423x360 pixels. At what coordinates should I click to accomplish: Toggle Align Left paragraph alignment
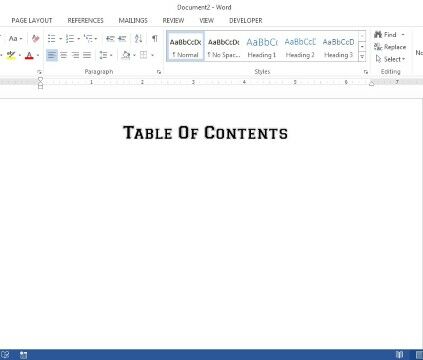(52, 55)
